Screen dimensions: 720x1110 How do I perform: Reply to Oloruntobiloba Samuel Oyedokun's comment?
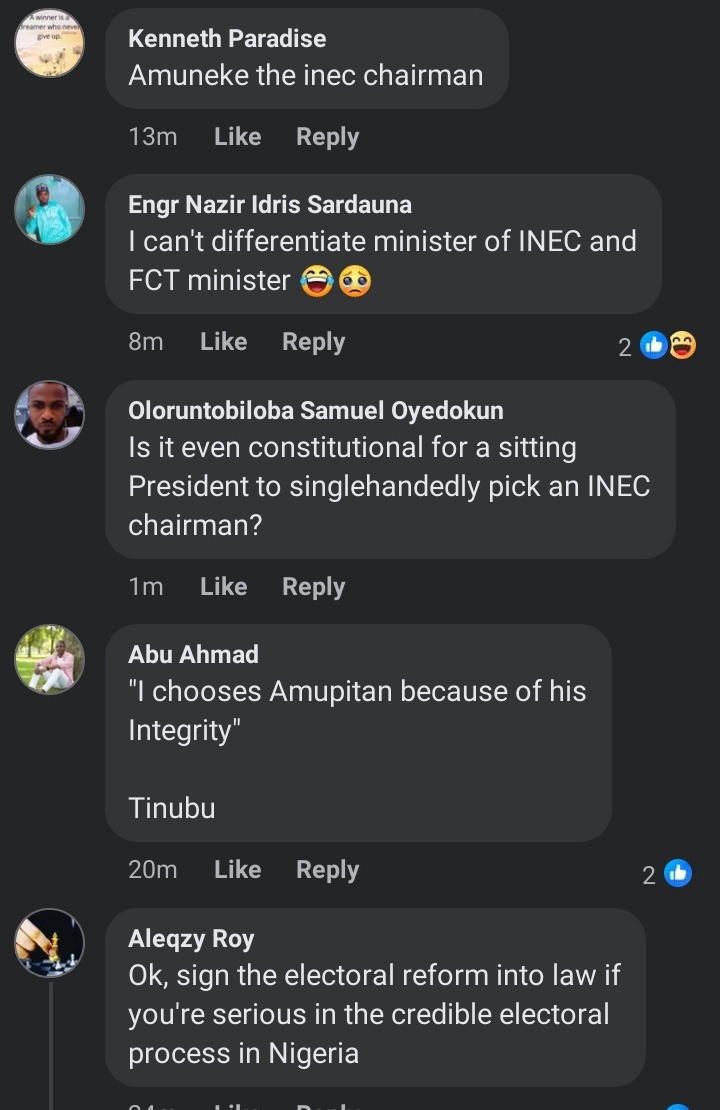313,587
